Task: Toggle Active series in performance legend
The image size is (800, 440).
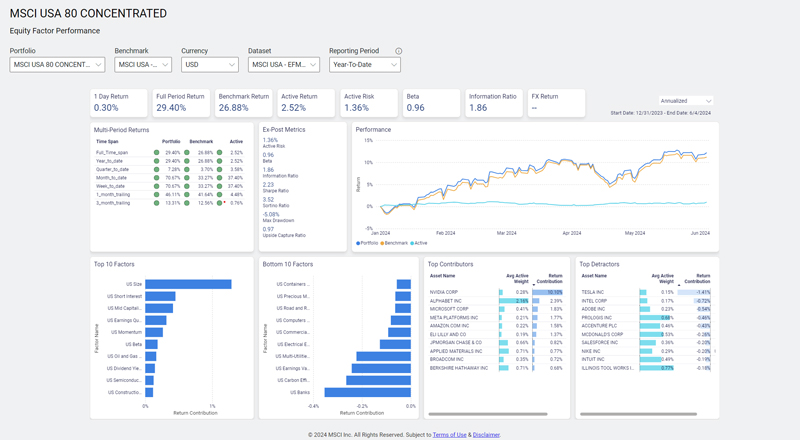Action: tap(419, 243)
